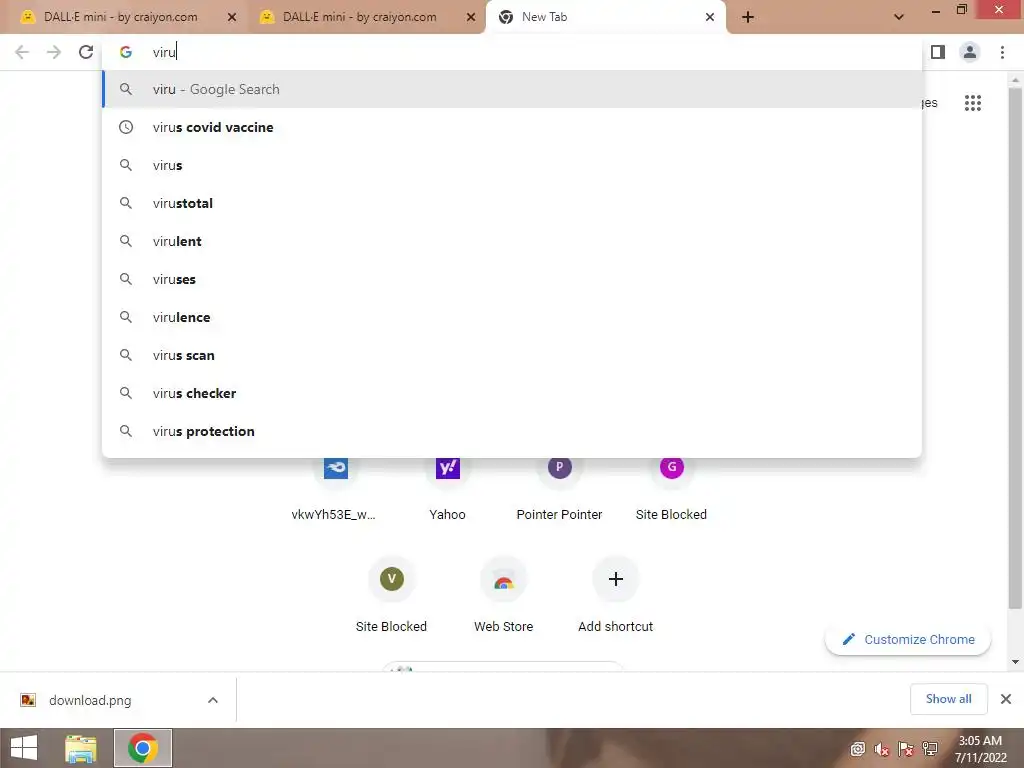Select 'virus covid vaccine' history suggestion
This screenshot has height=768, width=1024.
[x=511, y=127]
